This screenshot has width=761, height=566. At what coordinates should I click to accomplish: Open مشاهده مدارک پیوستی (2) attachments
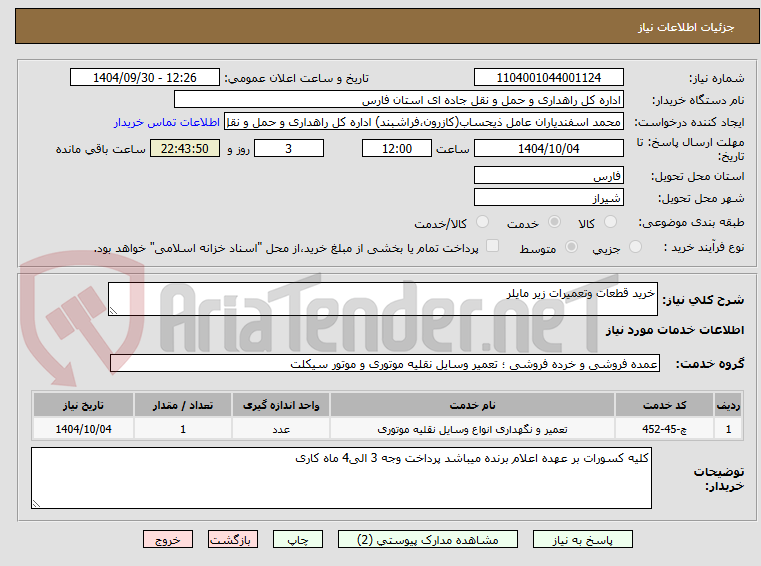tap(428, 539)
